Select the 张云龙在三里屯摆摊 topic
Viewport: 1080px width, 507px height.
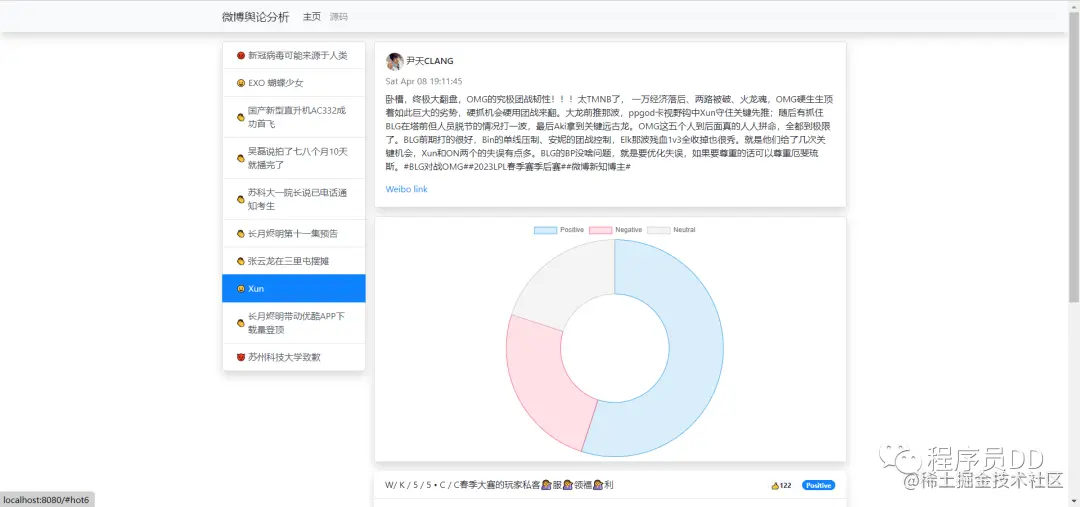[x=293, y=261]
